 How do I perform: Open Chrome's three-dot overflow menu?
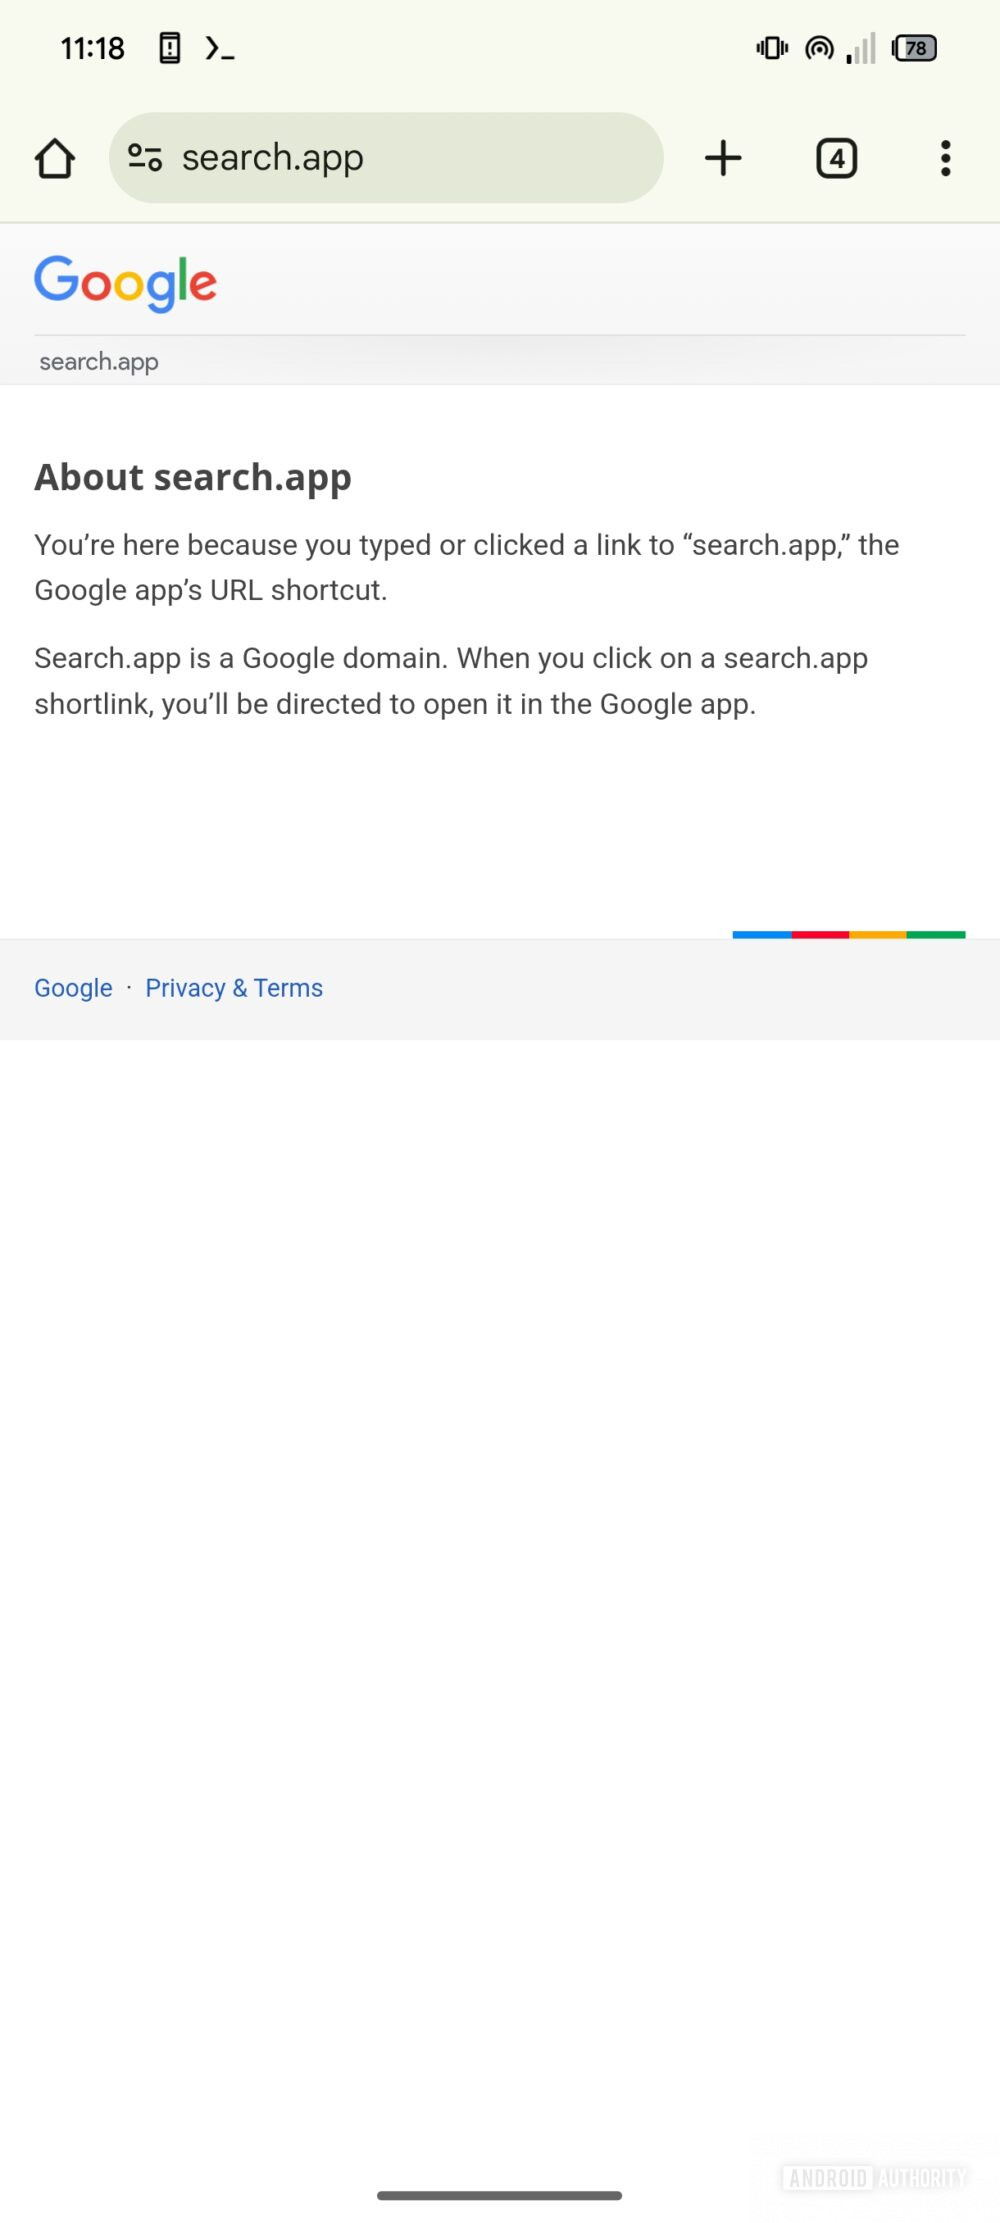(x=944, y=157)
